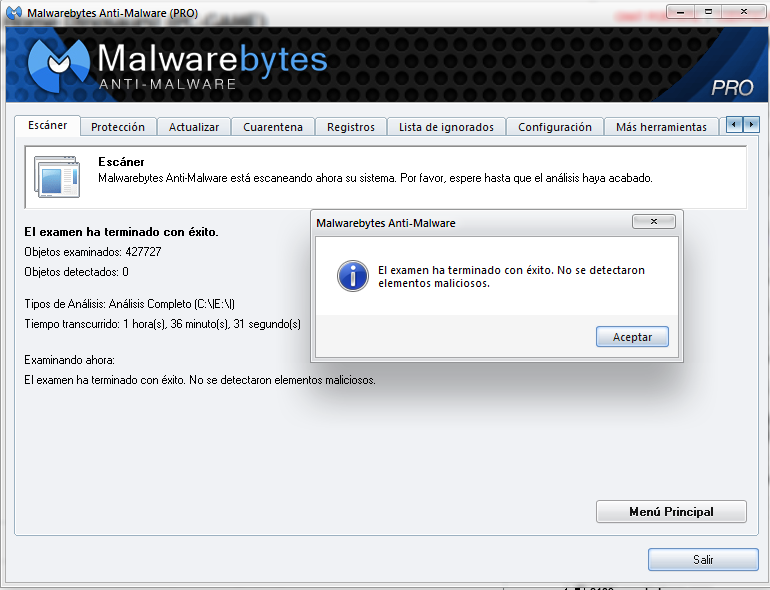The height and width of the screenshot is (590, 770).
Task: Click the Malwarebytes icon in the title bar
Action: [x=14, y=12]
